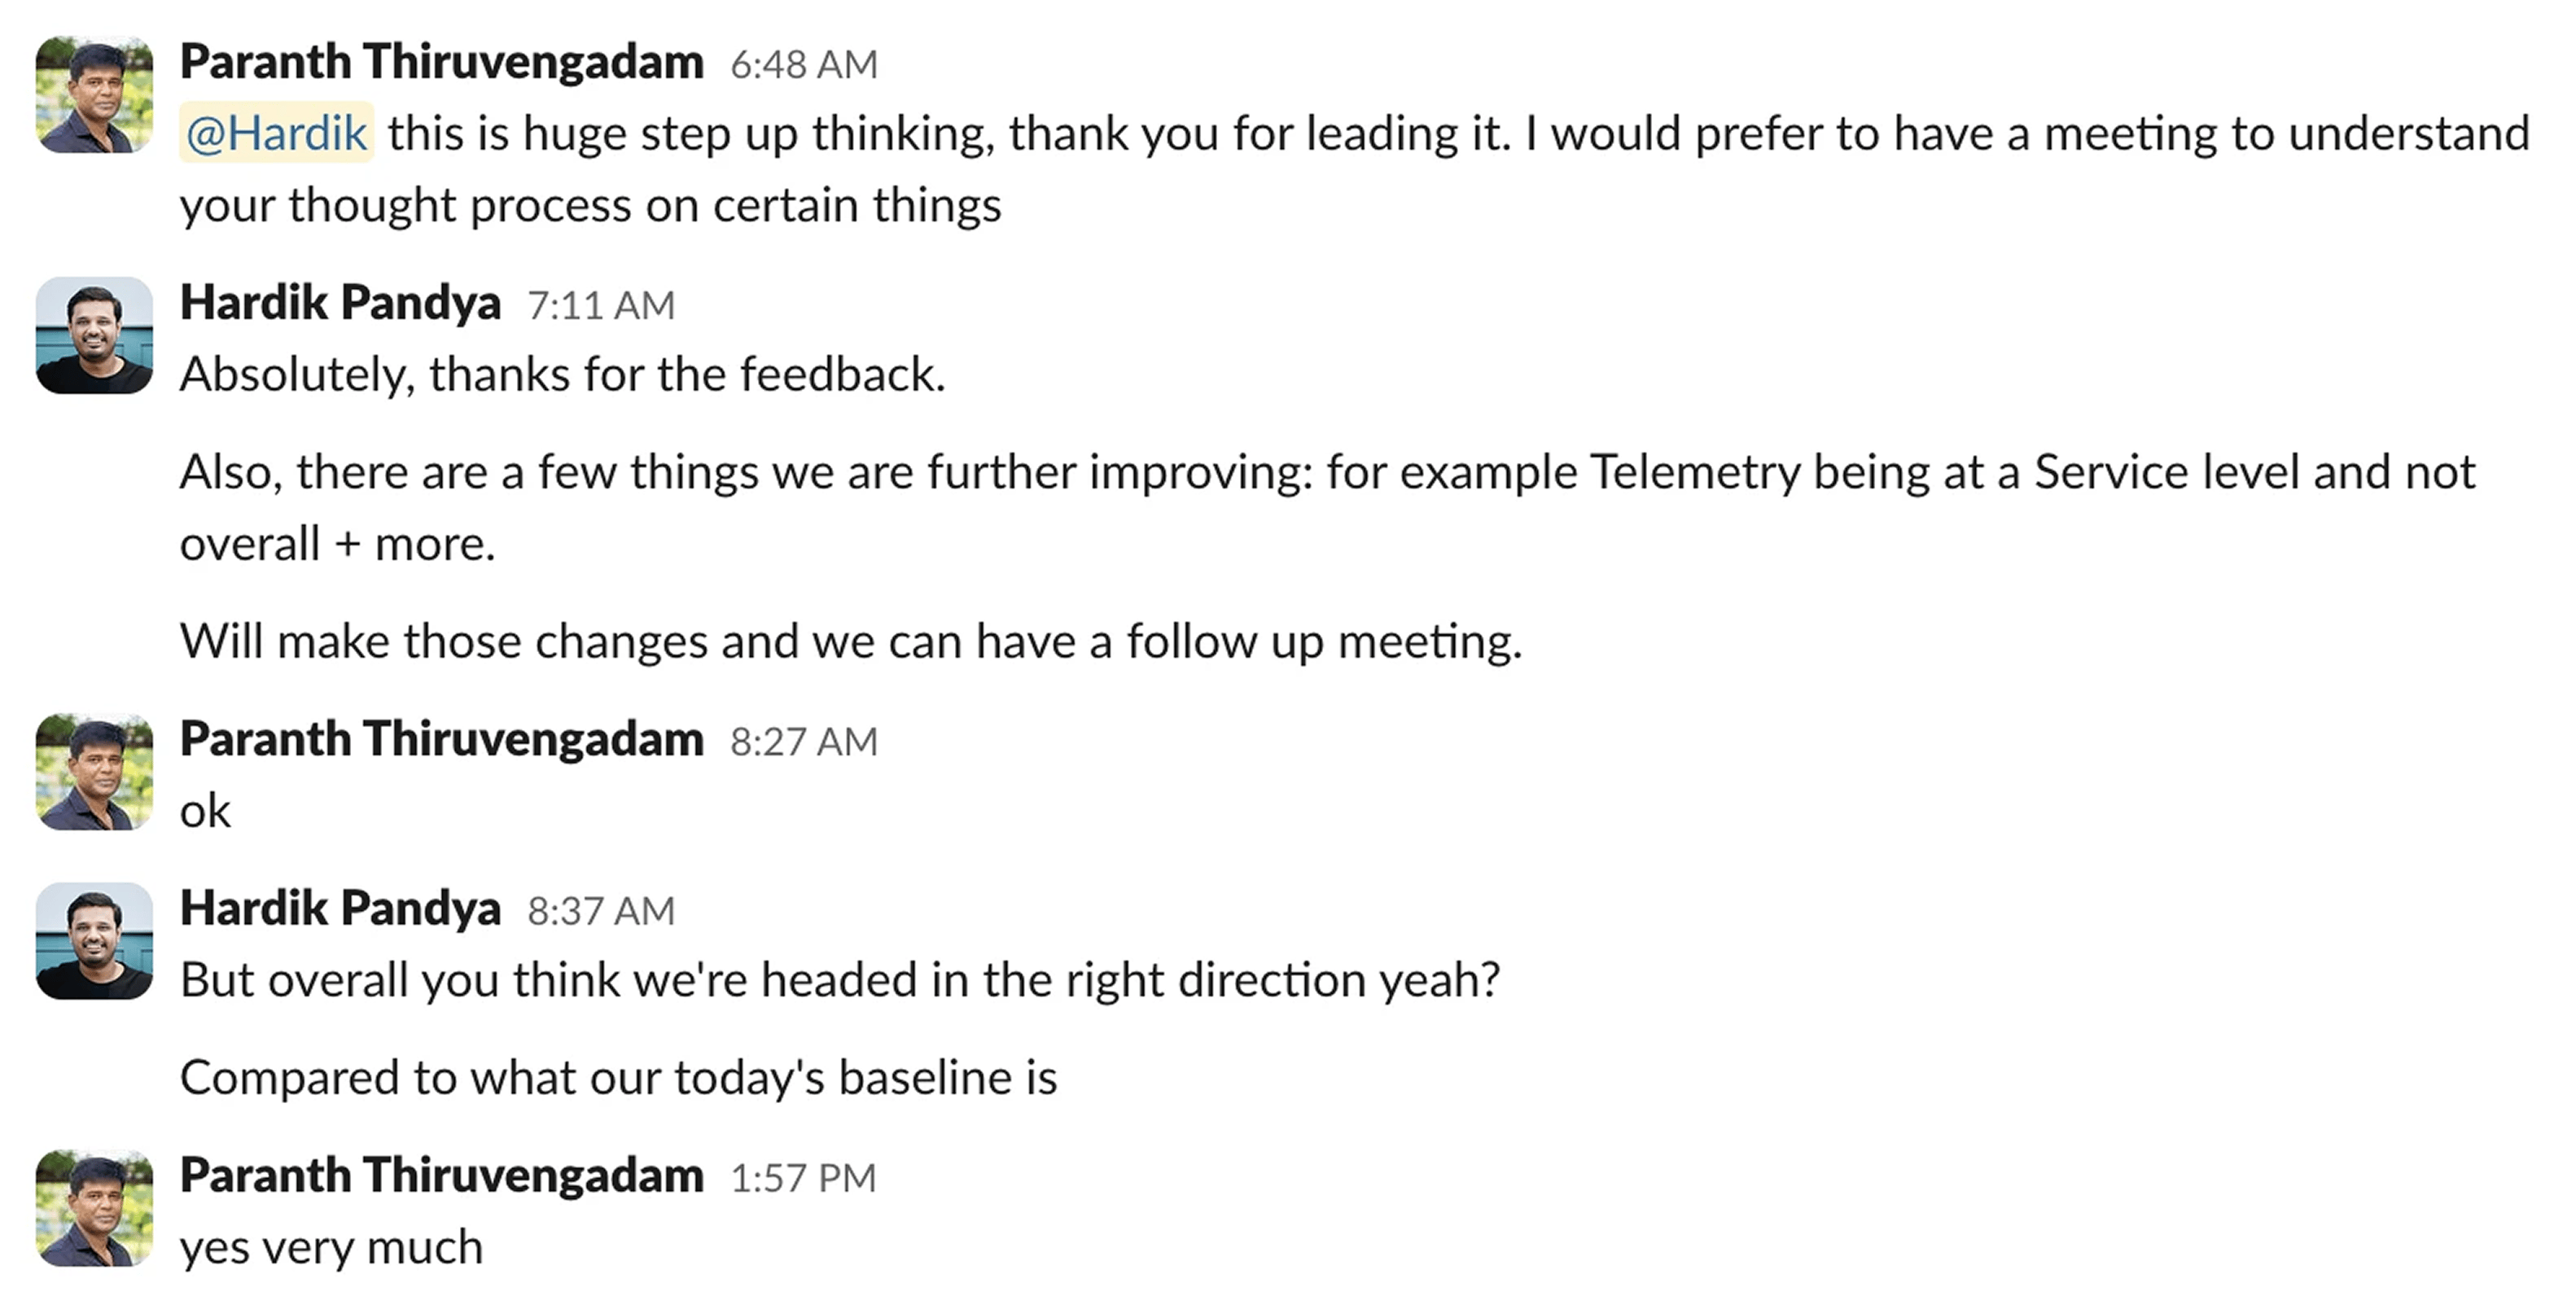The height and width of the screenshot is (1309, 2576).
Task: Click the "ok" reply message
Action: (x=205, y=811)
